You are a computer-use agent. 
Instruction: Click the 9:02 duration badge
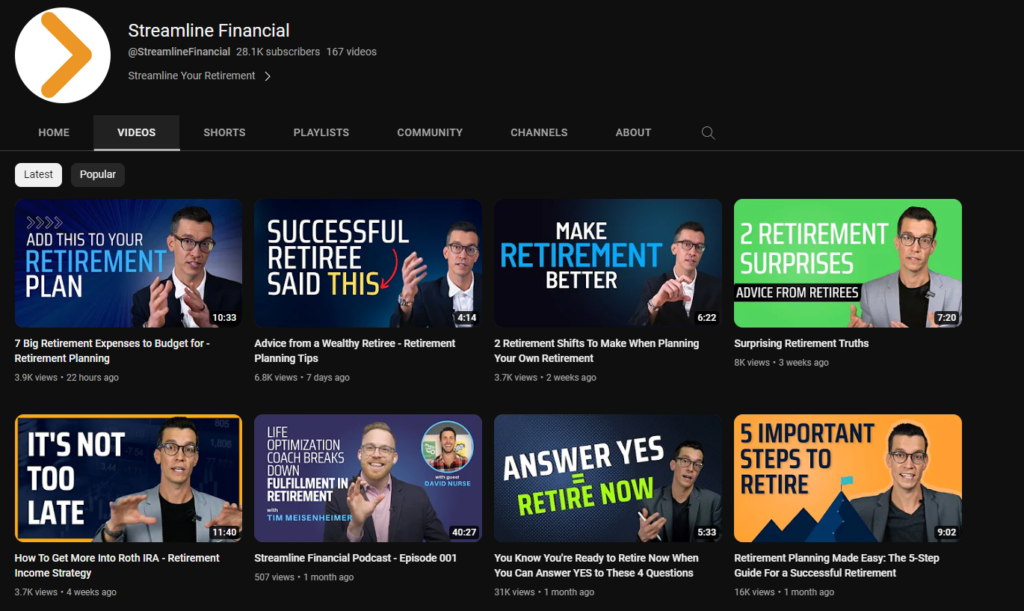coord(946,533)
